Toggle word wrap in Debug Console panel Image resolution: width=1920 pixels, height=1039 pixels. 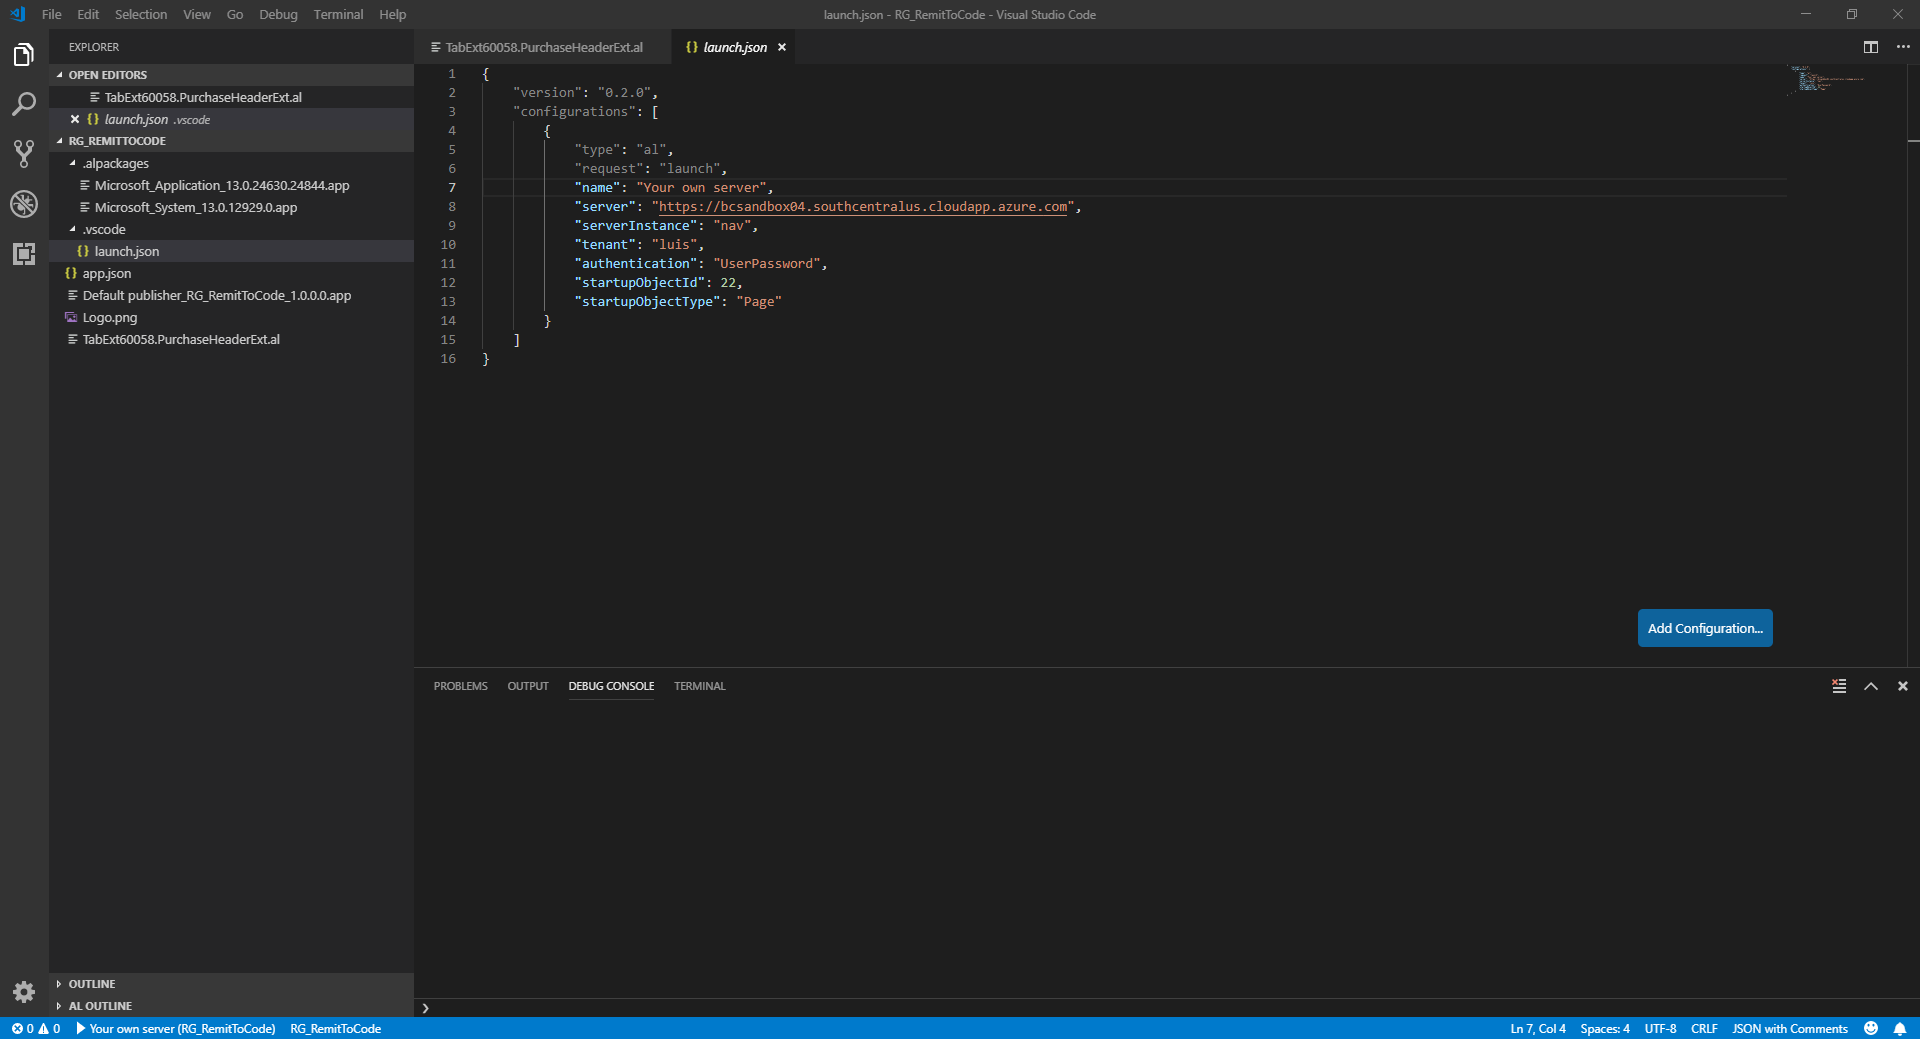click(1839, 686)
